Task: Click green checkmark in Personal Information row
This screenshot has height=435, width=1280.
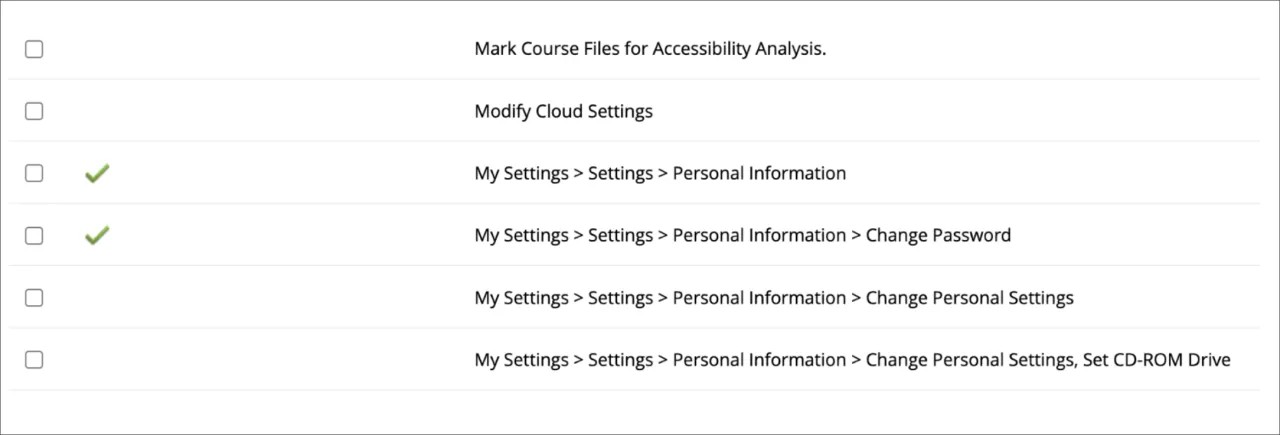Action: coord(97,174)
